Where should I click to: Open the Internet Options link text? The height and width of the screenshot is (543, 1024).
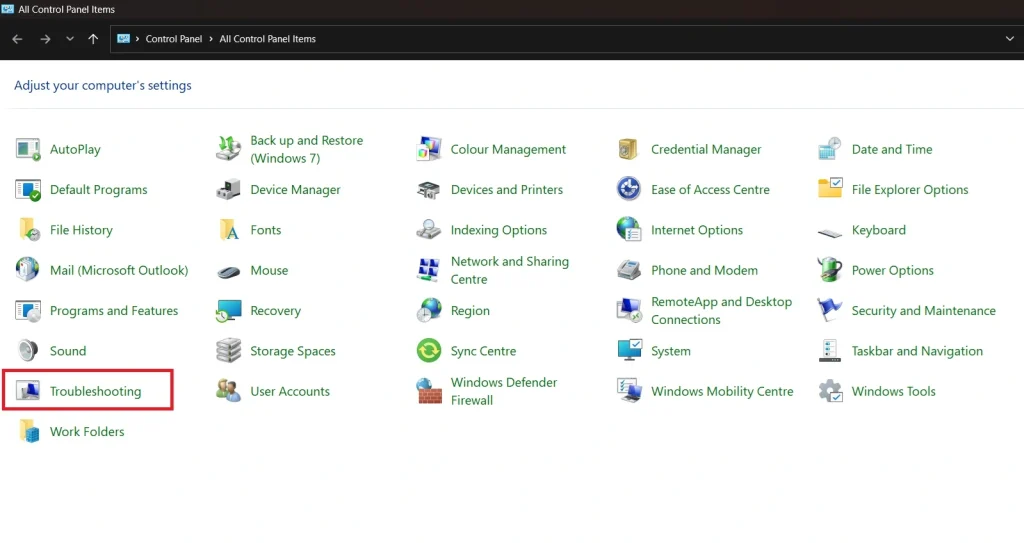[x=697, y=230]
